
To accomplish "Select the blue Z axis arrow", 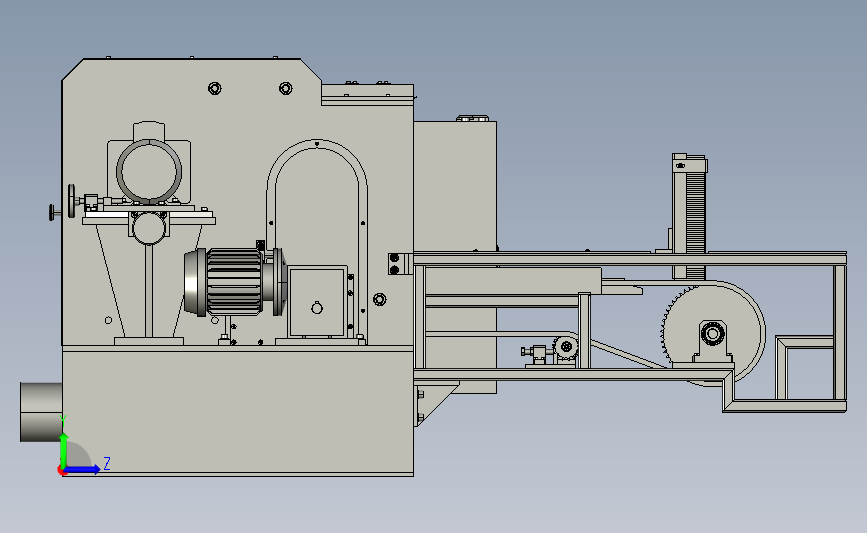I will point(83,469).
